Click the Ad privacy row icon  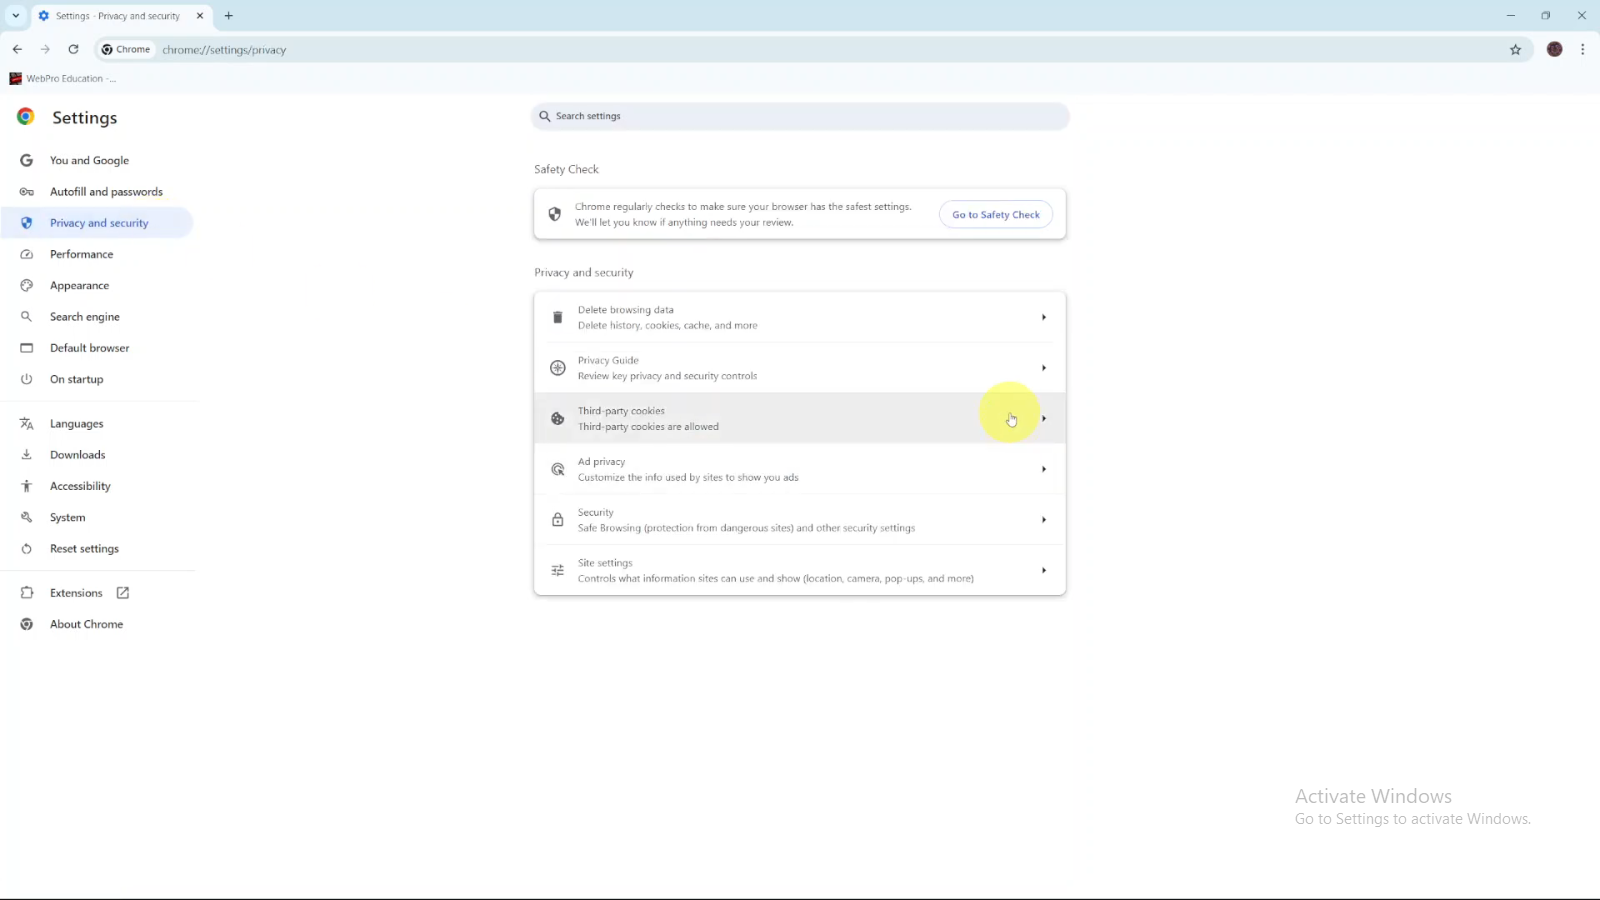[558, 469]
